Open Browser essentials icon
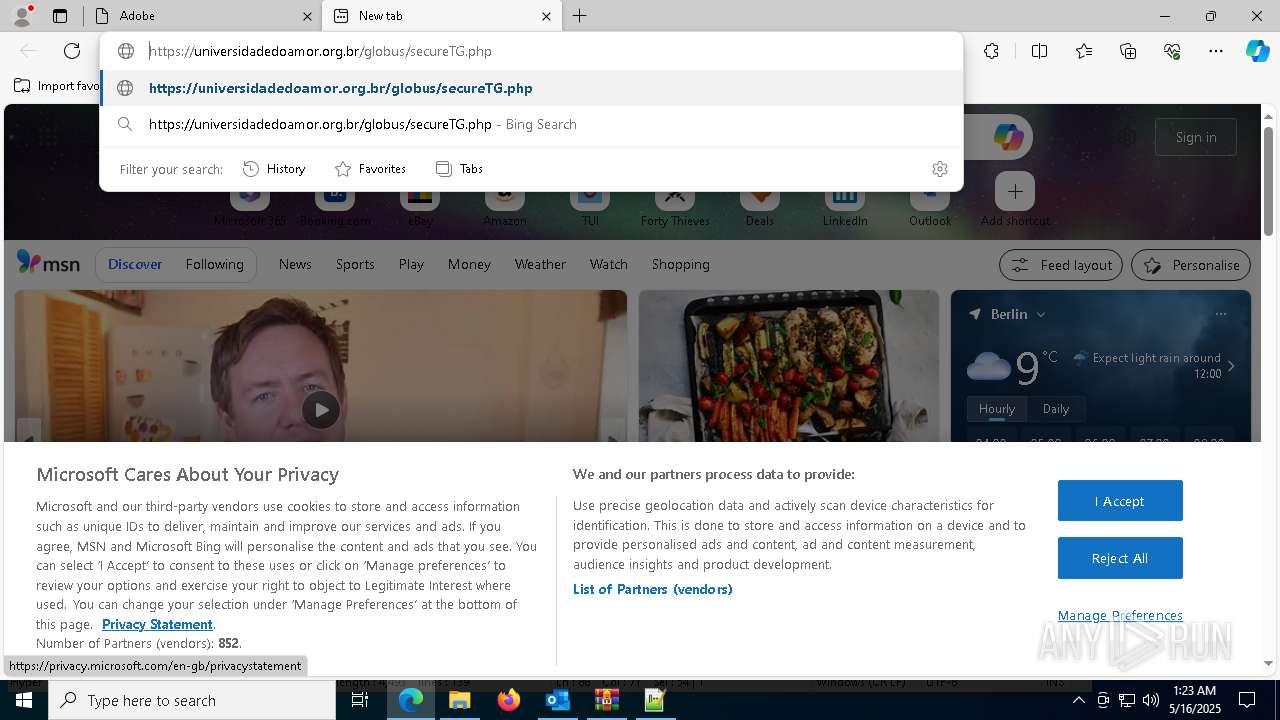This screenshot has width=1280, height=720. [1172, 51]
